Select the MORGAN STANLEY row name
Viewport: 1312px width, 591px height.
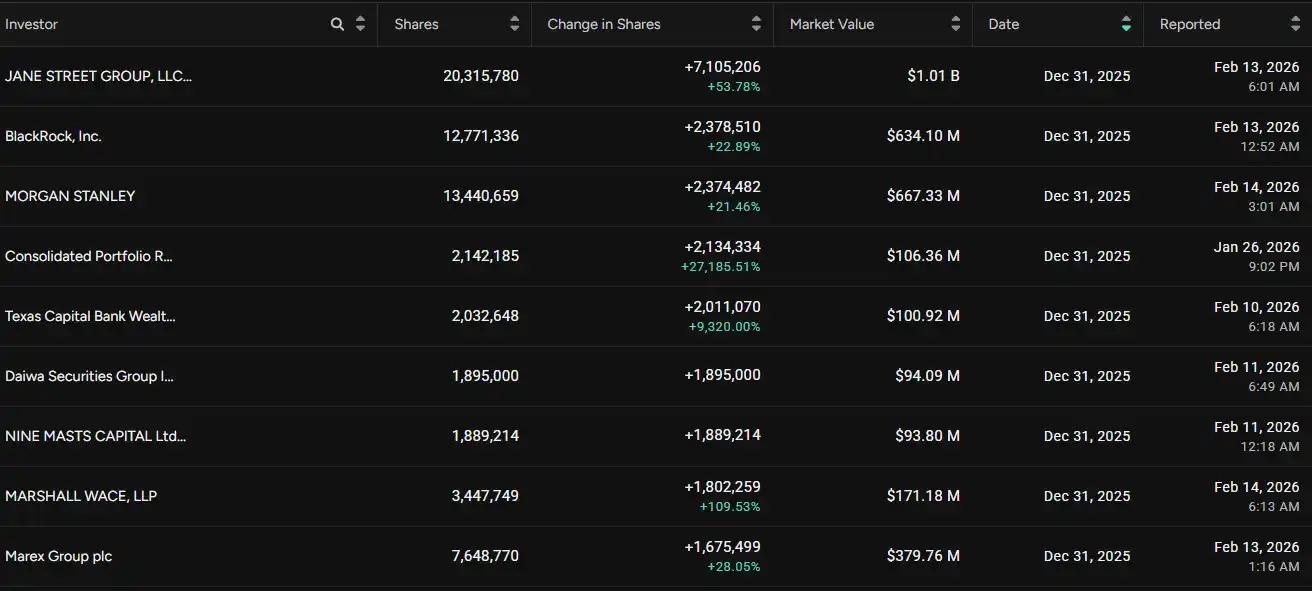tap(70, 196)
